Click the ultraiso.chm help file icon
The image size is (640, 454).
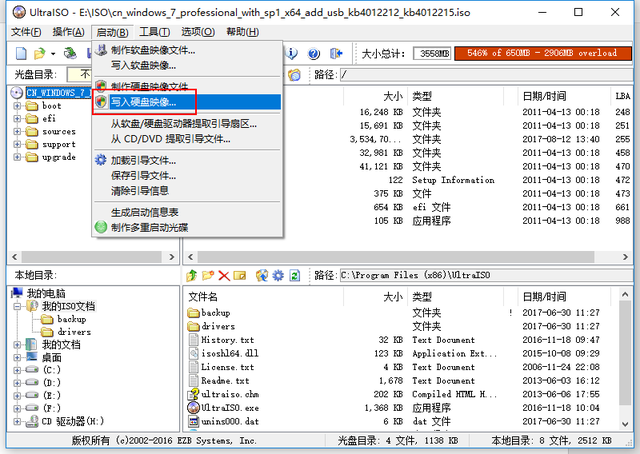193,394
